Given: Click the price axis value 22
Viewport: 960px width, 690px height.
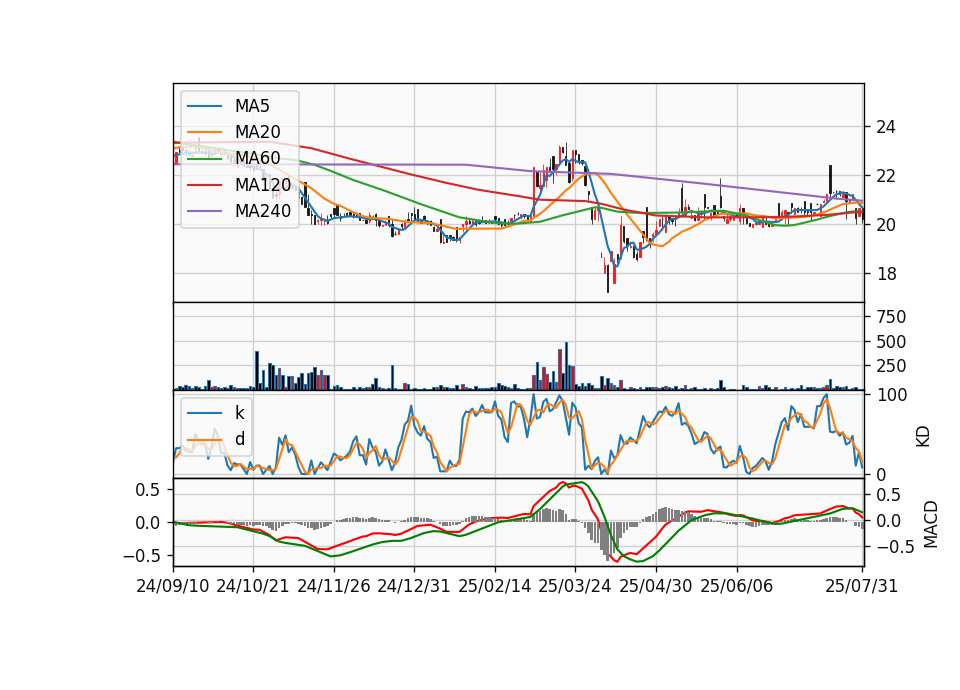Looking at the screenshot, I should (x=886, y=176).
